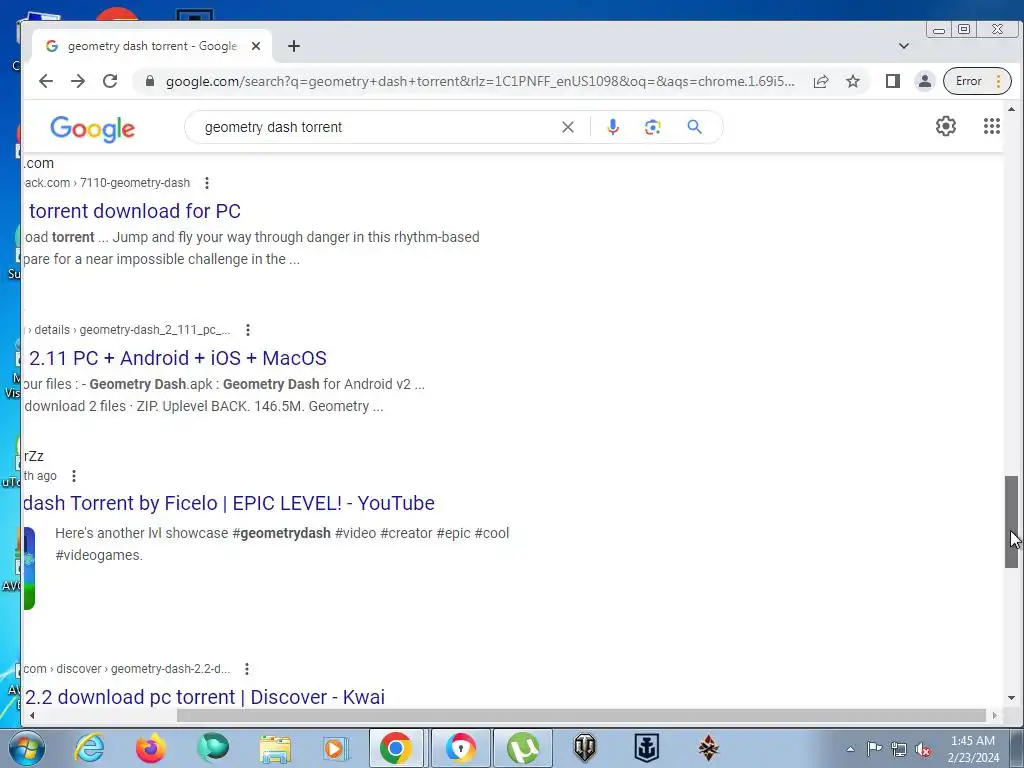Viewport: 1024px width, 768px height.
Task: Submit search with magnifier icon
Action: [694, 127]
